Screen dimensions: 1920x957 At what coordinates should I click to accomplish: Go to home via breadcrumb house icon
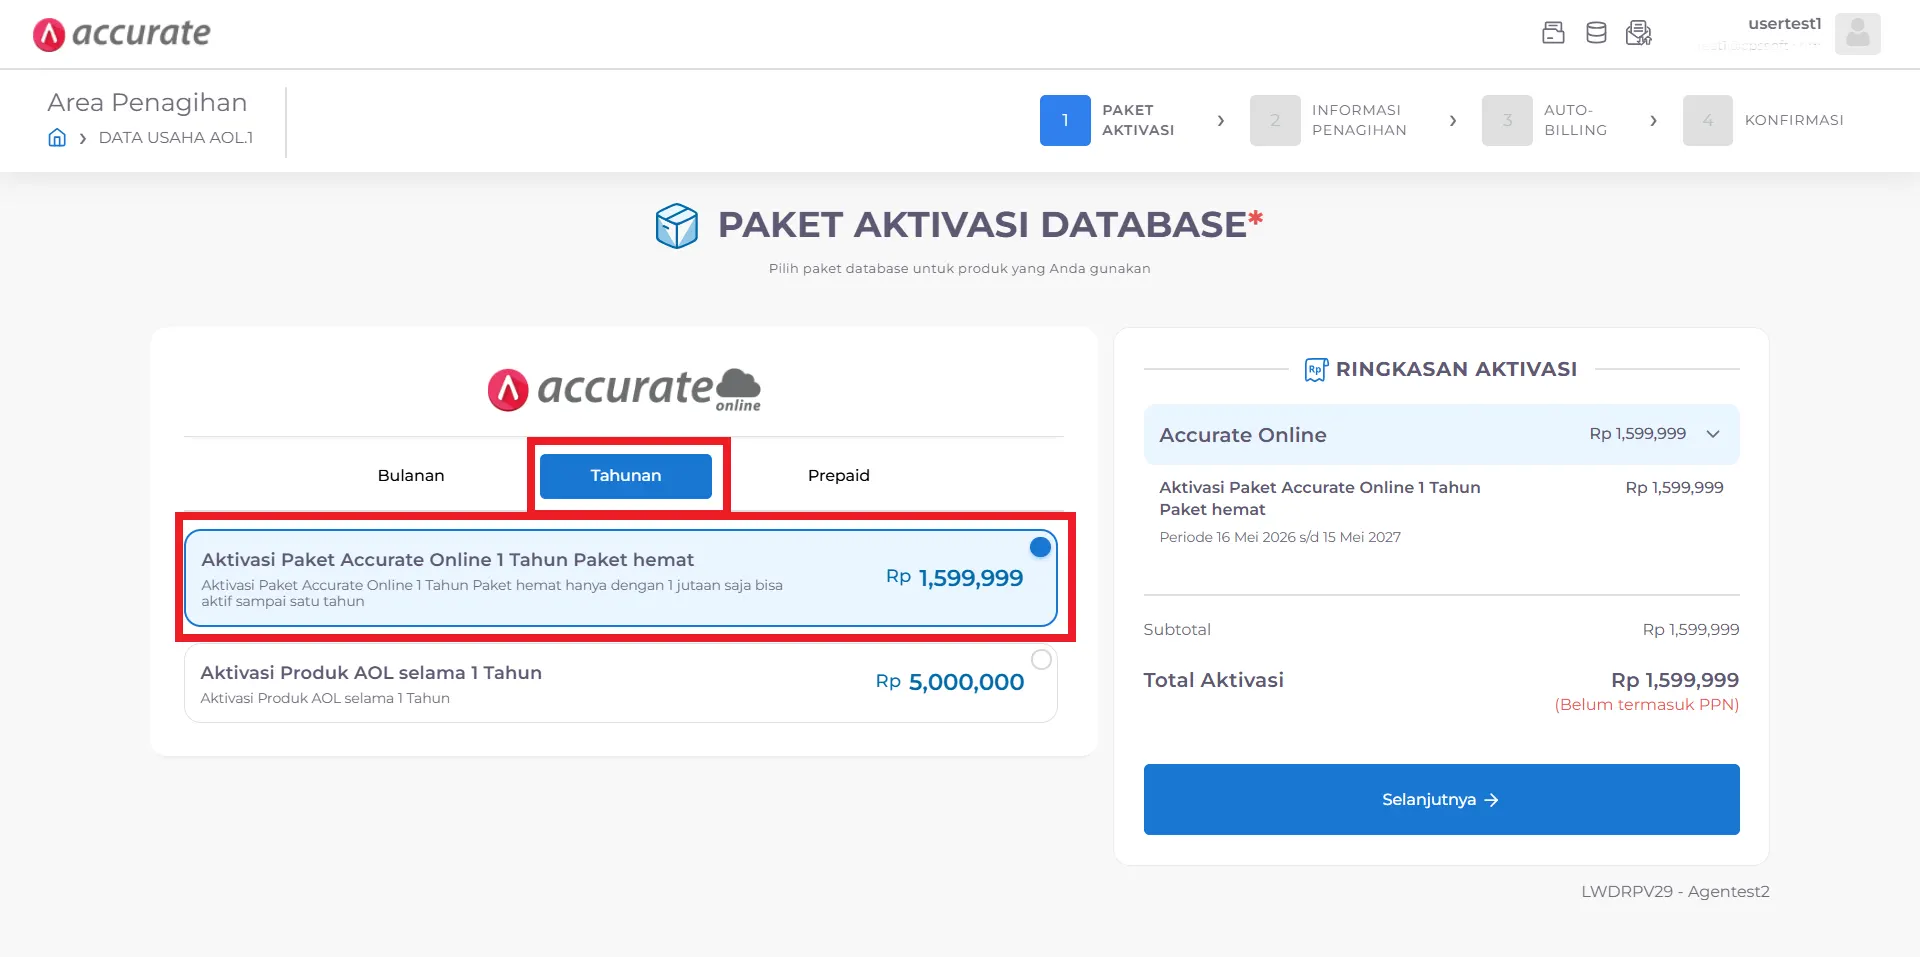point(57,138)
